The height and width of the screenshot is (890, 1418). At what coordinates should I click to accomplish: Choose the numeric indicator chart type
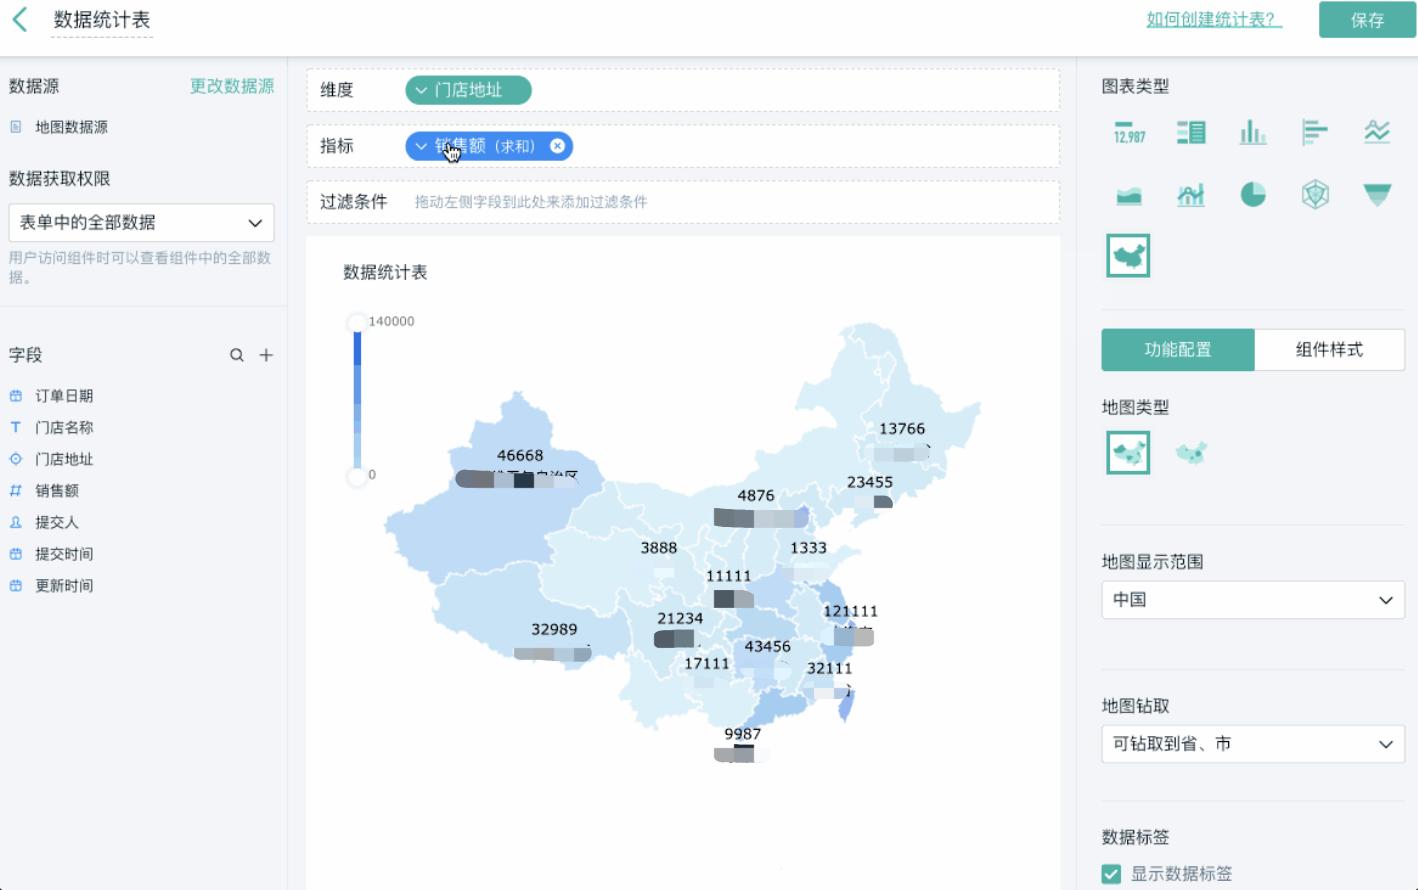click(1128, 131)
